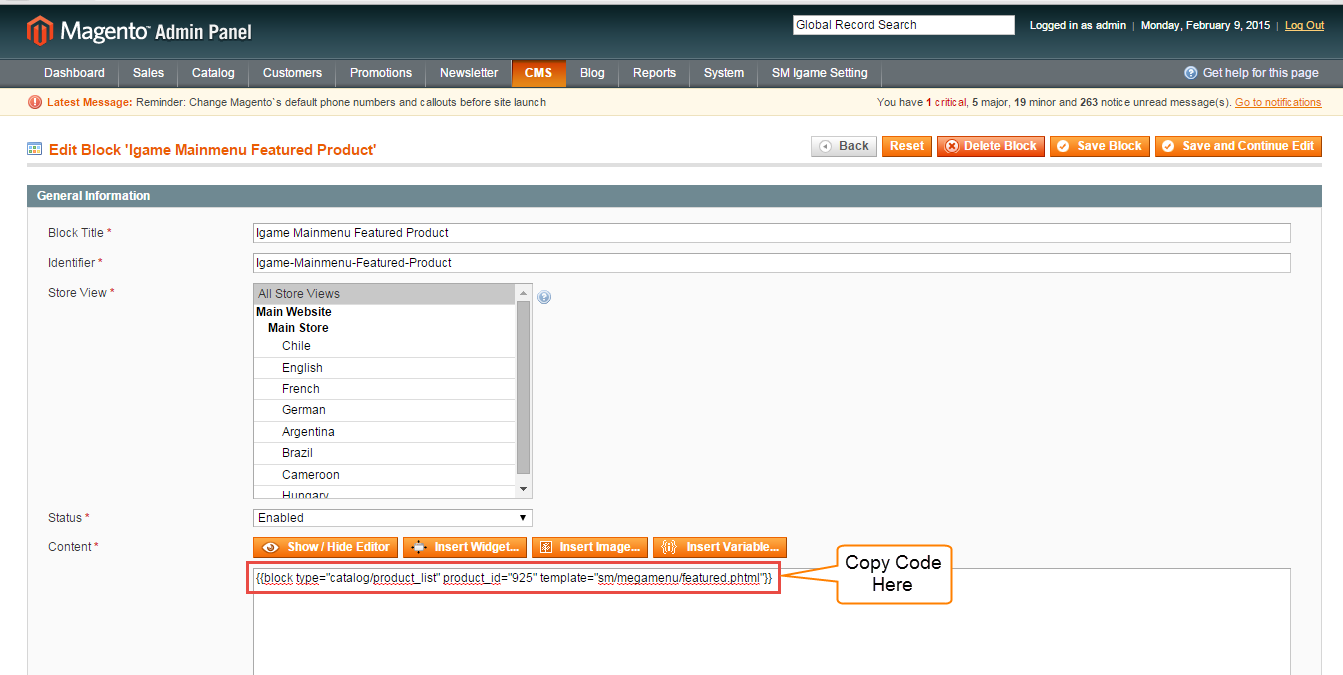Click the Store View list scroll-down arrow
This screenshot has width=1343, height=675.
523,489
